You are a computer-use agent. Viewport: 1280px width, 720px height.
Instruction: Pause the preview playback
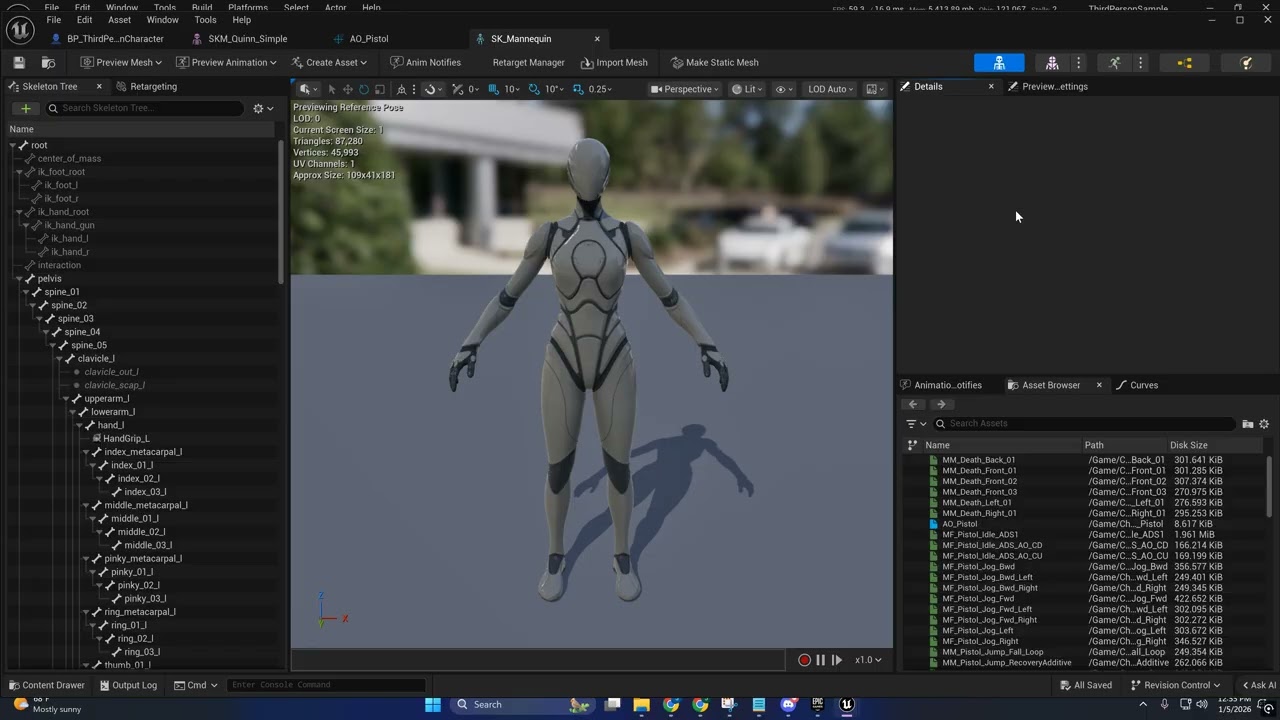(820, 660)
